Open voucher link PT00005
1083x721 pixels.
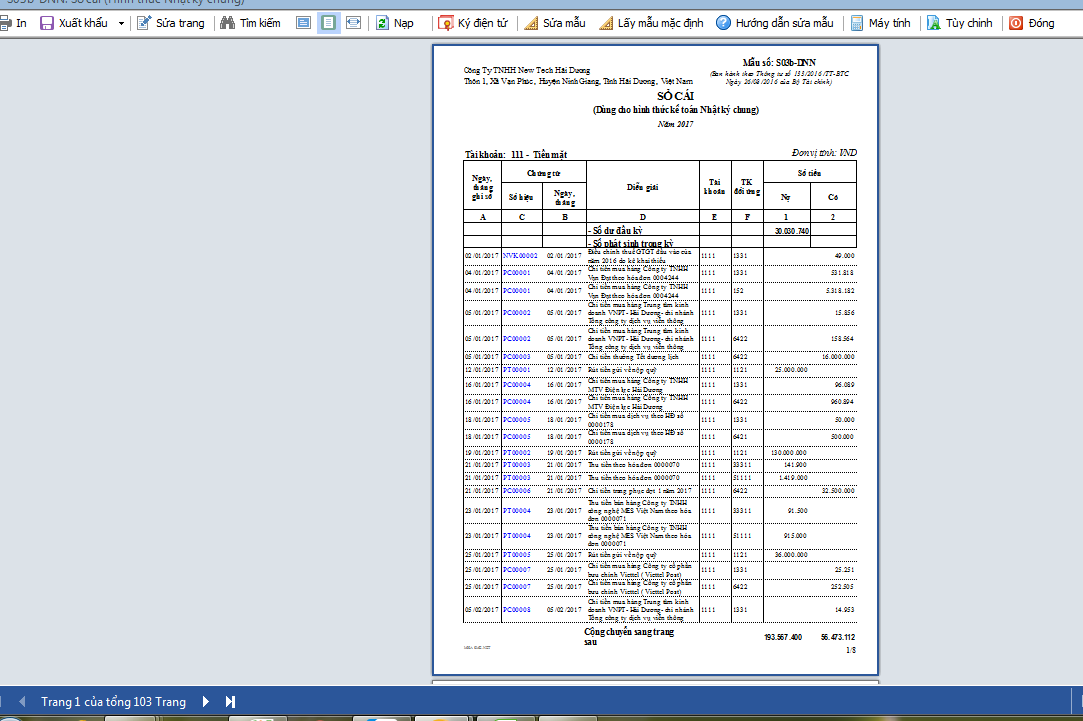pos(517,555)
